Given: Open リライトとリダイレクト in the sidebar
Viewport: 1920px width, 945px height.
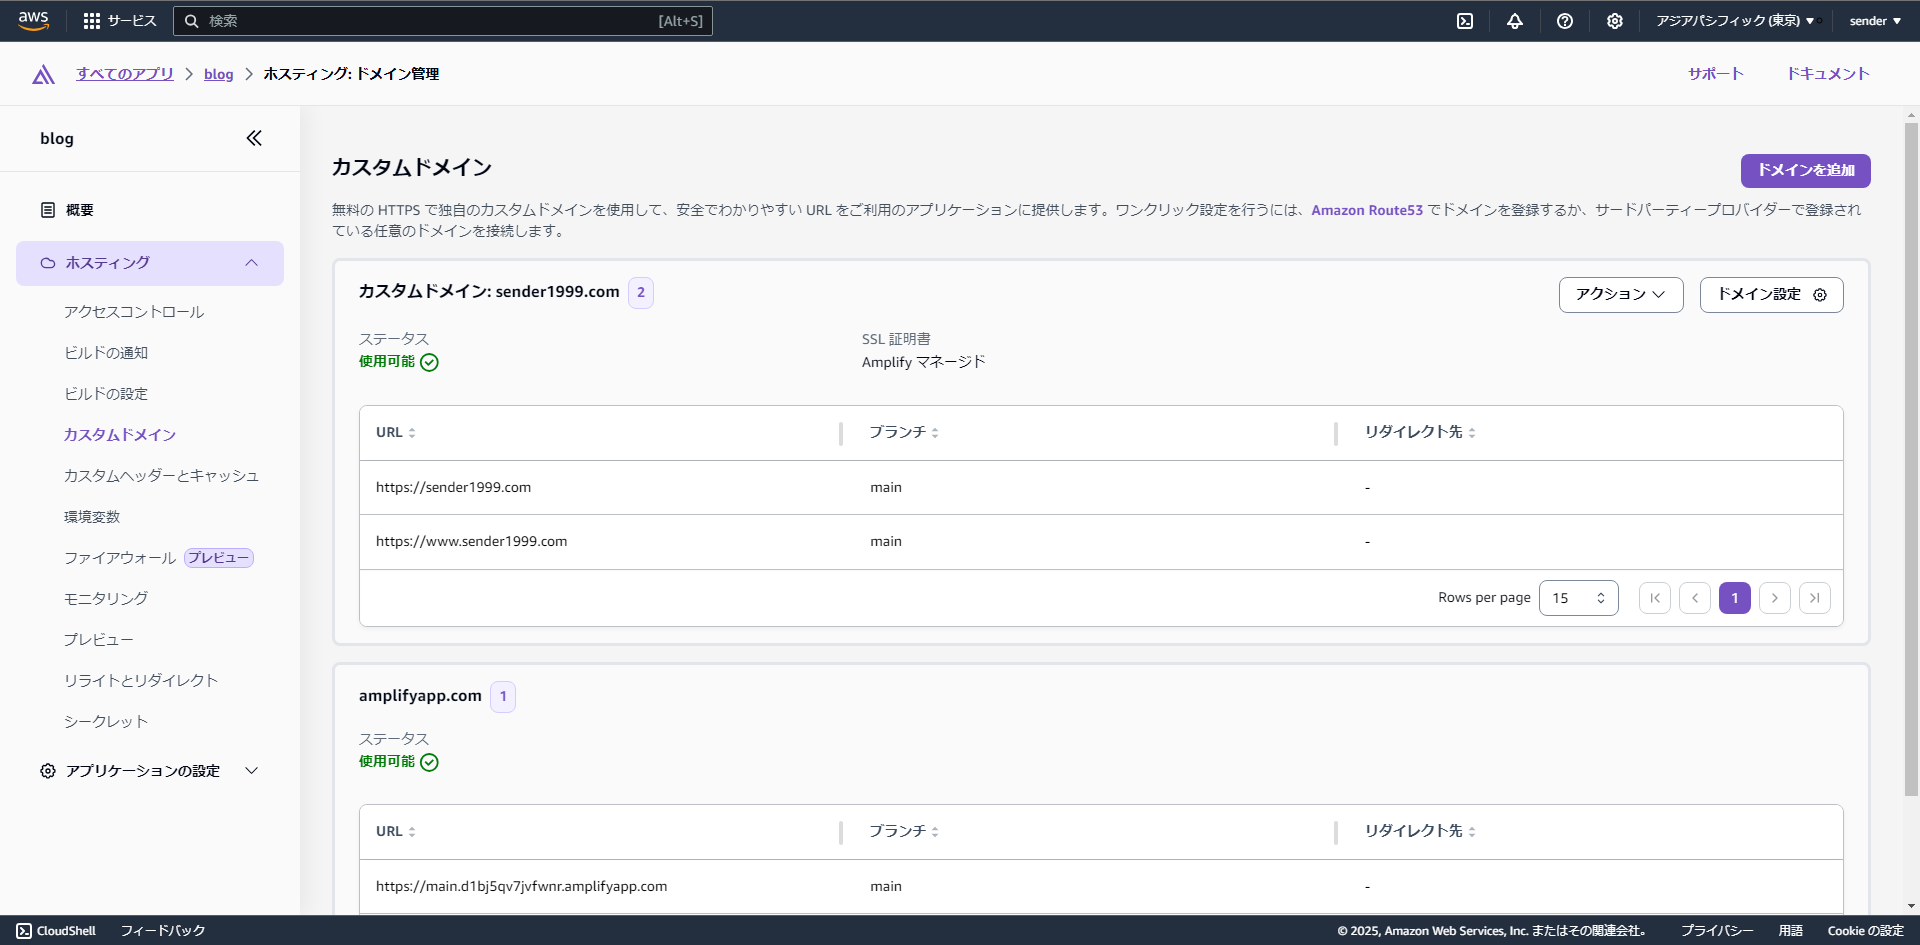Looking at the screenshot, I should (141, 681).
